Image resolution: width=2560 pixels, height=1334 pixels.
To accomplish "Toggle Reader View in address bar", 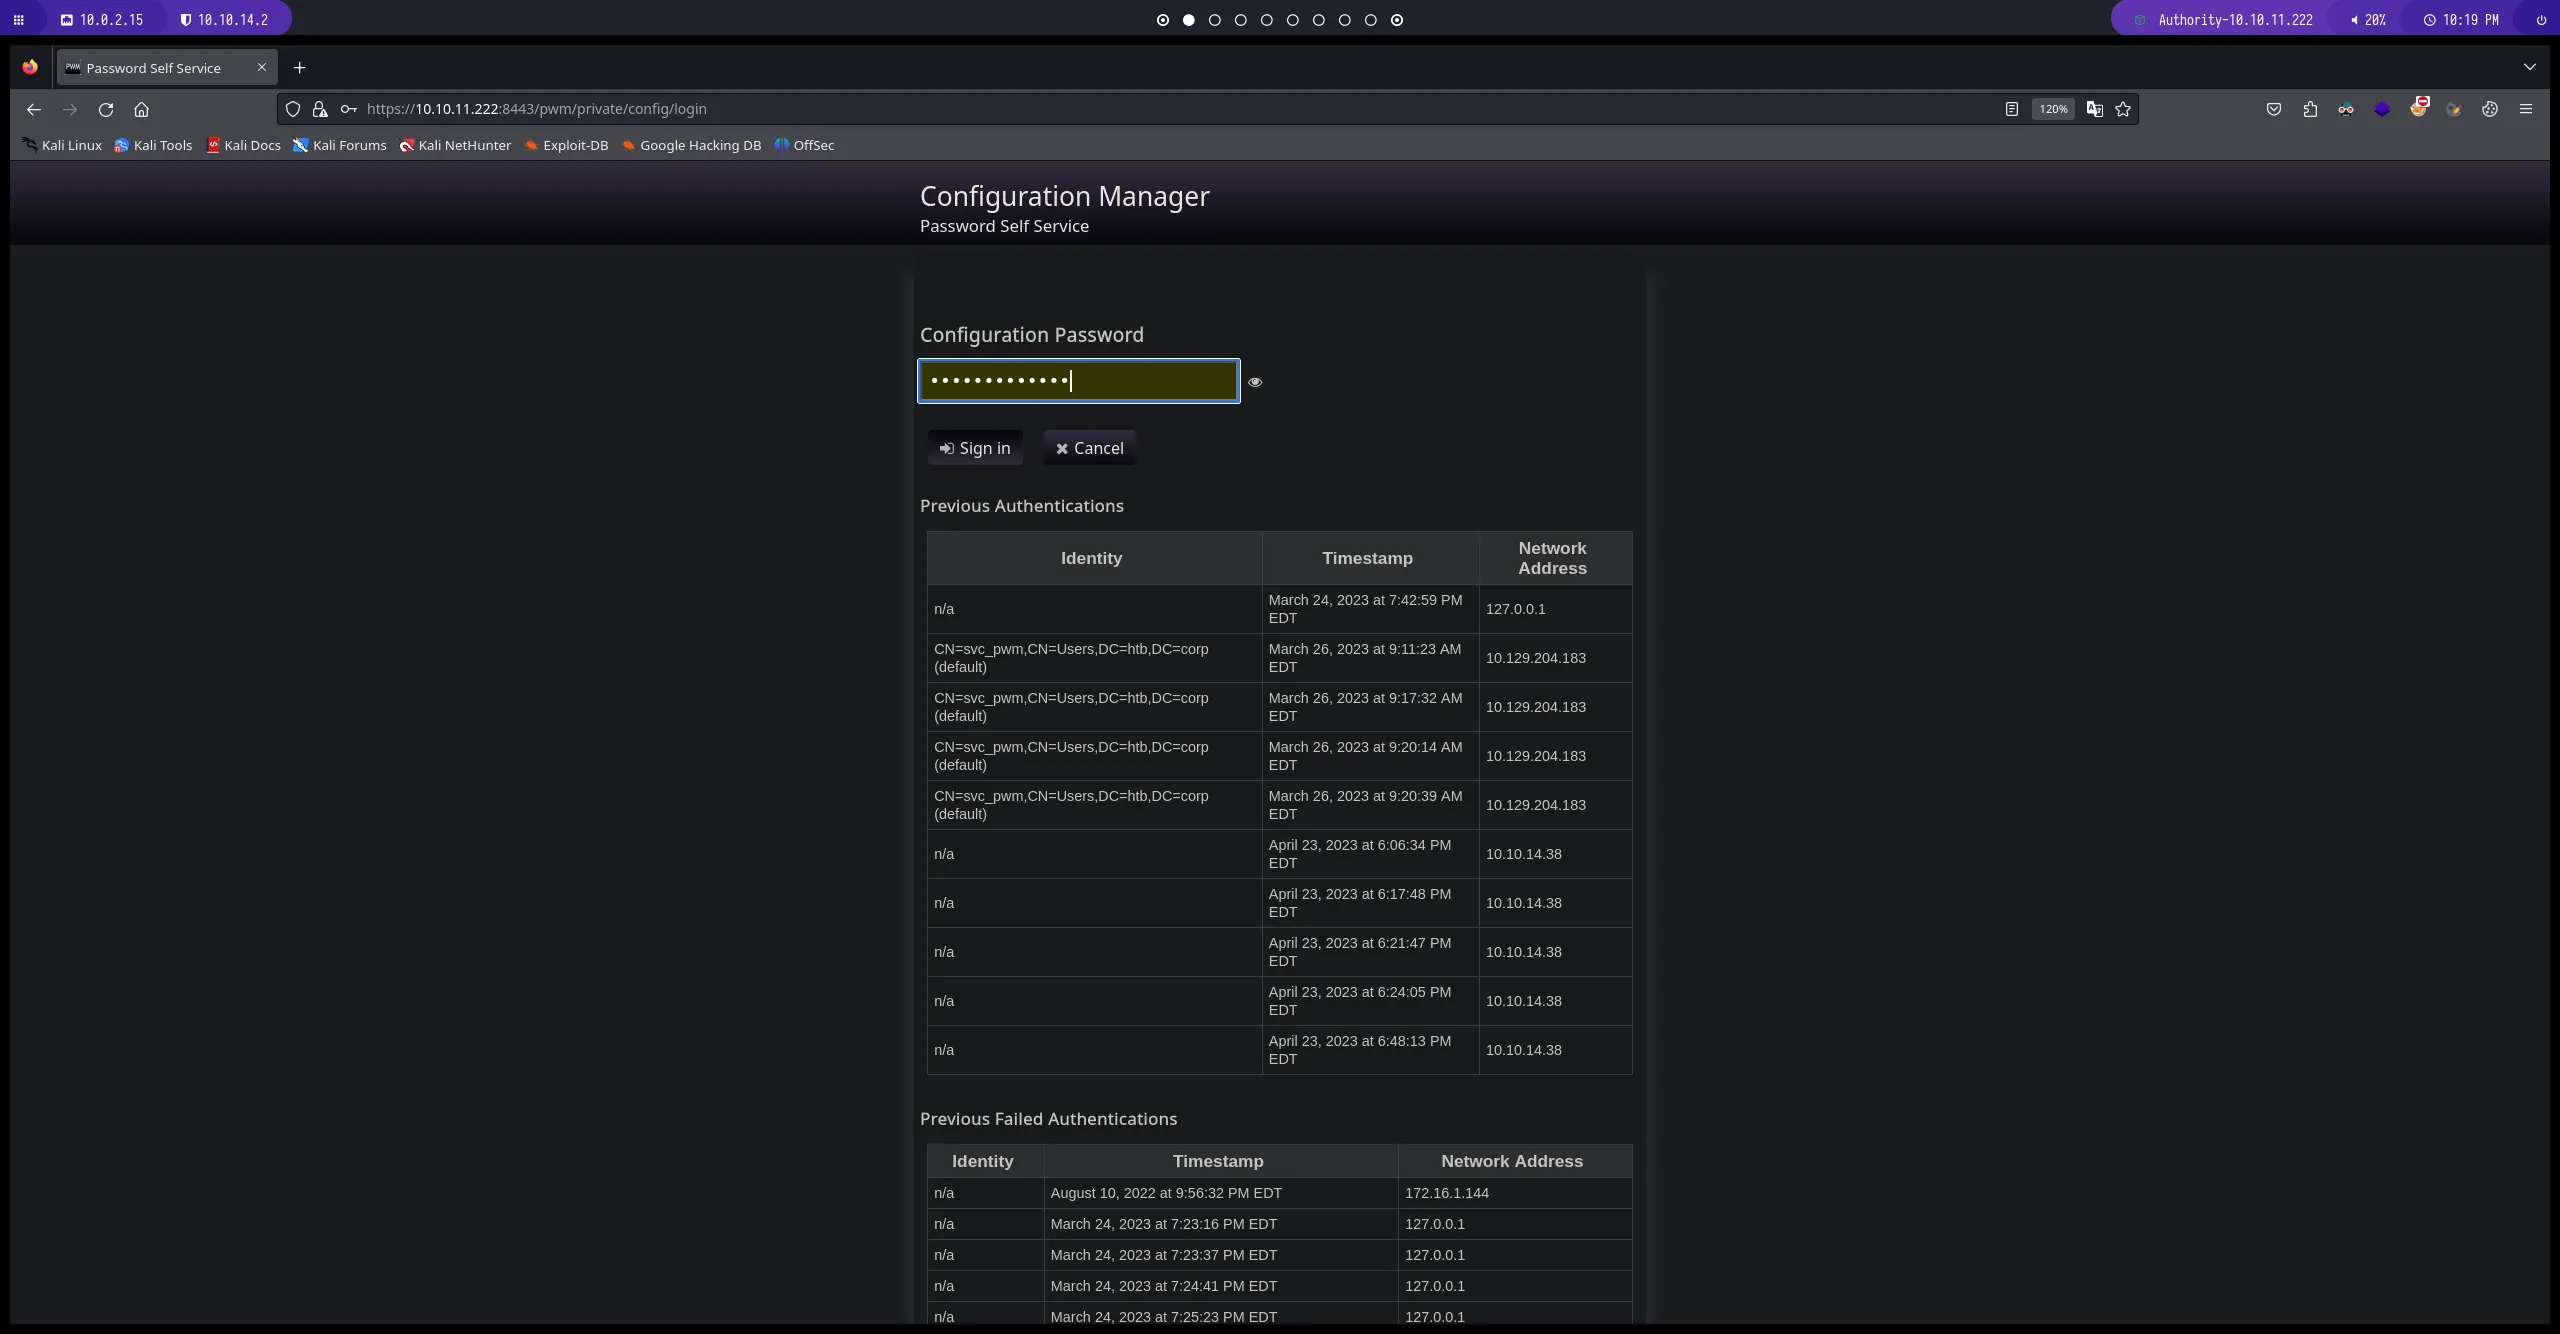I will tap(2011, 109).
